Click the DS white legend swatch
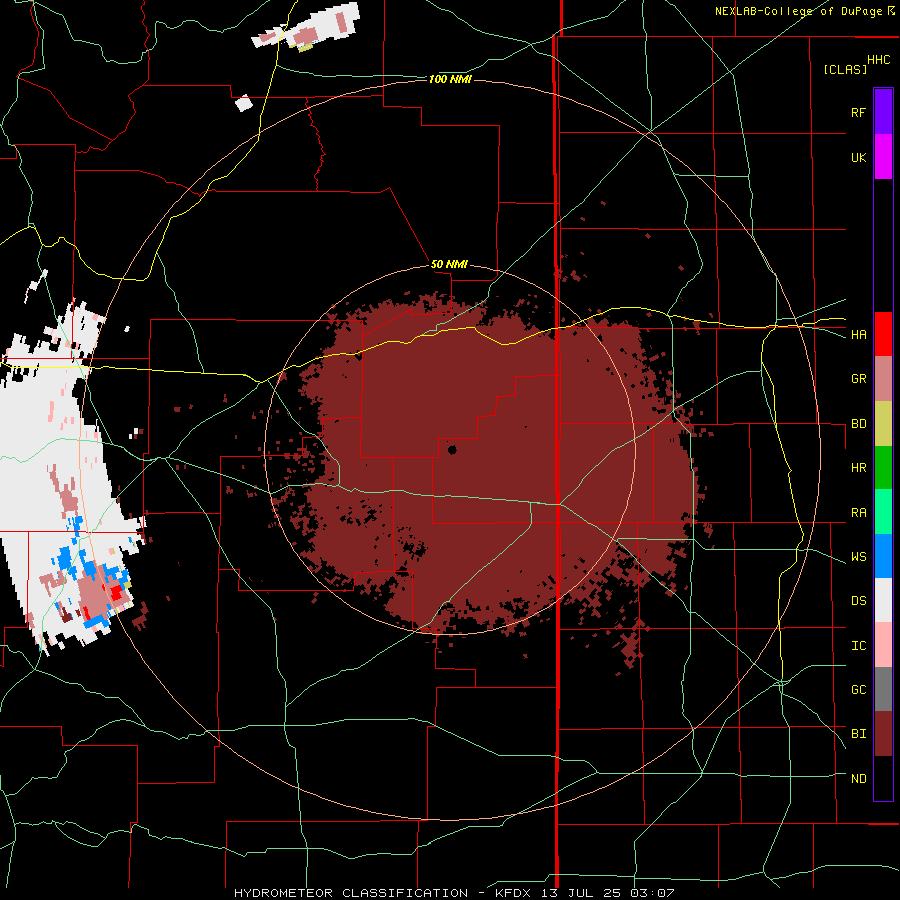Viewport: 900px width, 900px height. click(883, 600)
